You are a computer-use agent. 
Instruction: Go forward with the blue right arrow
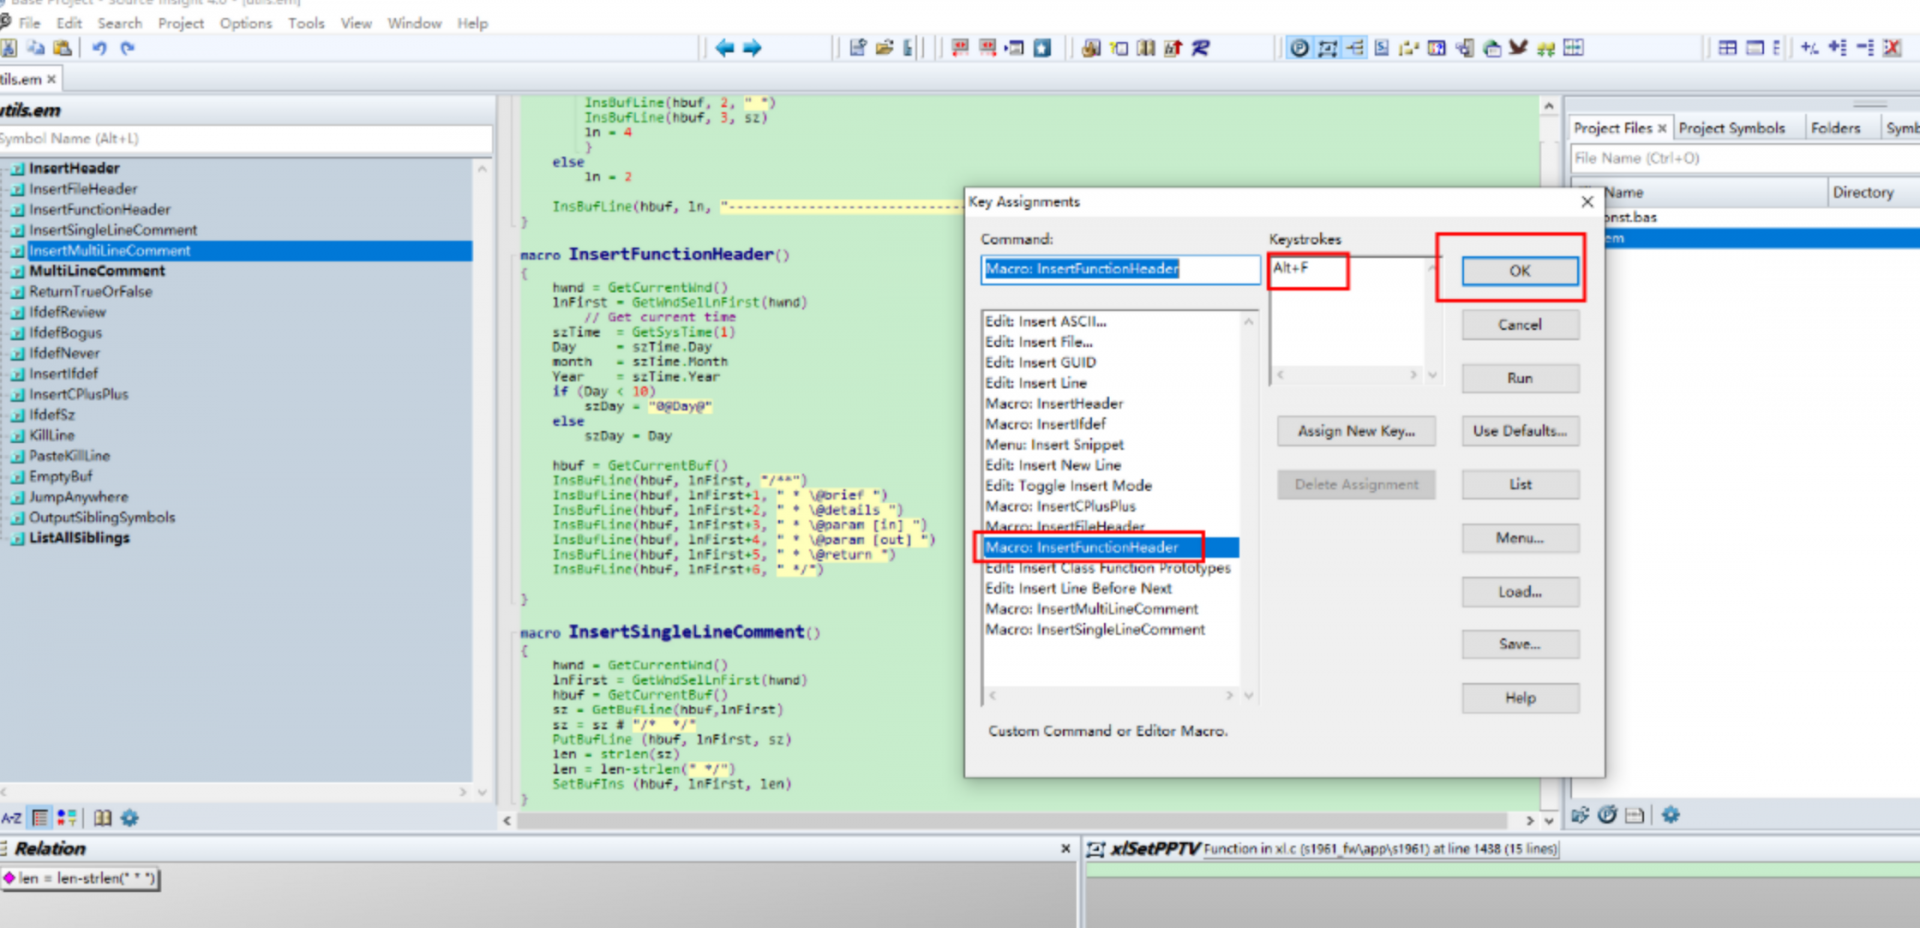point(752,48)
